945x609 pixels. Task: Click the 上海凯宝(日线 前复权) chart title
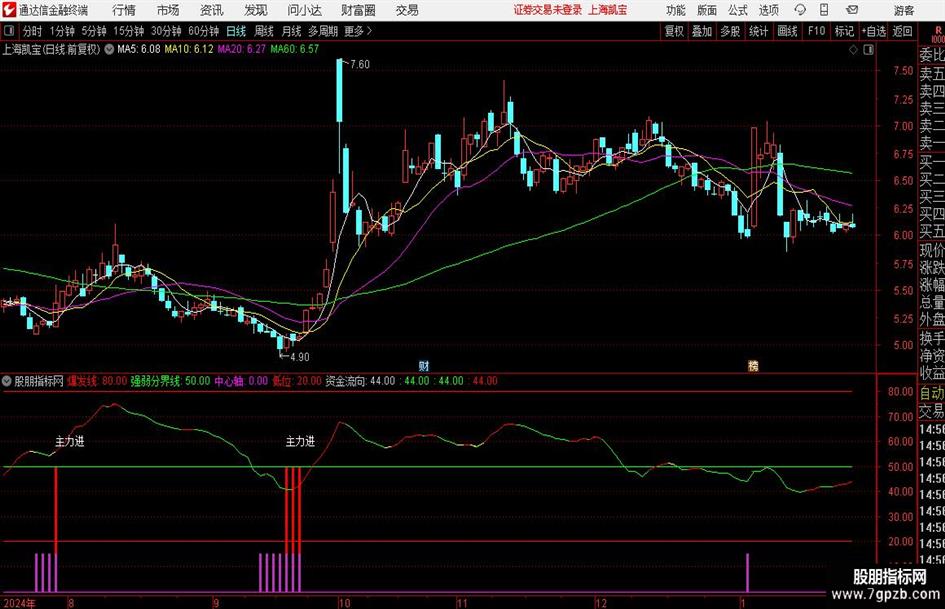[x=52, y=49]
